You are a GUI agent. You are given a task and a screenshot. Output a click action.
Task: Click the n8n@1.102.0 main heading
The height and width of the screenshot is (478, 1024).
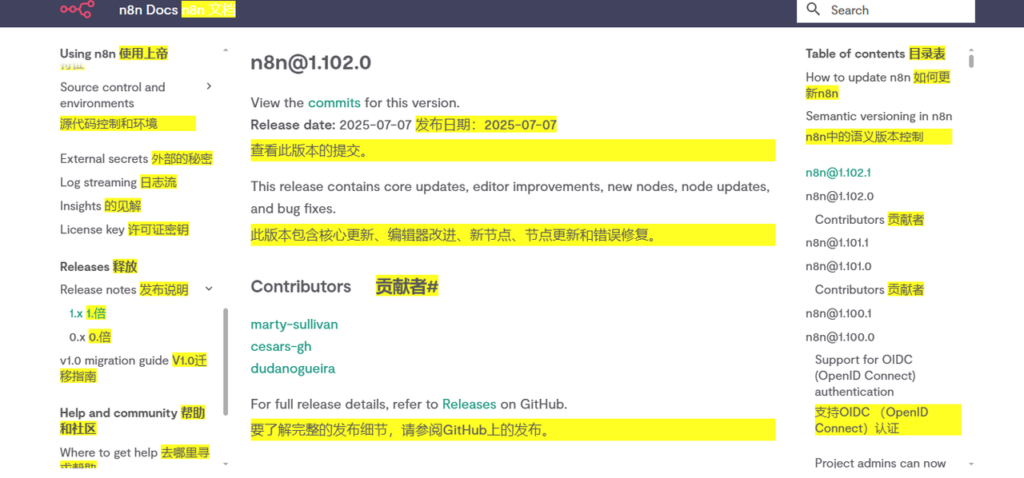pos(311,63)
